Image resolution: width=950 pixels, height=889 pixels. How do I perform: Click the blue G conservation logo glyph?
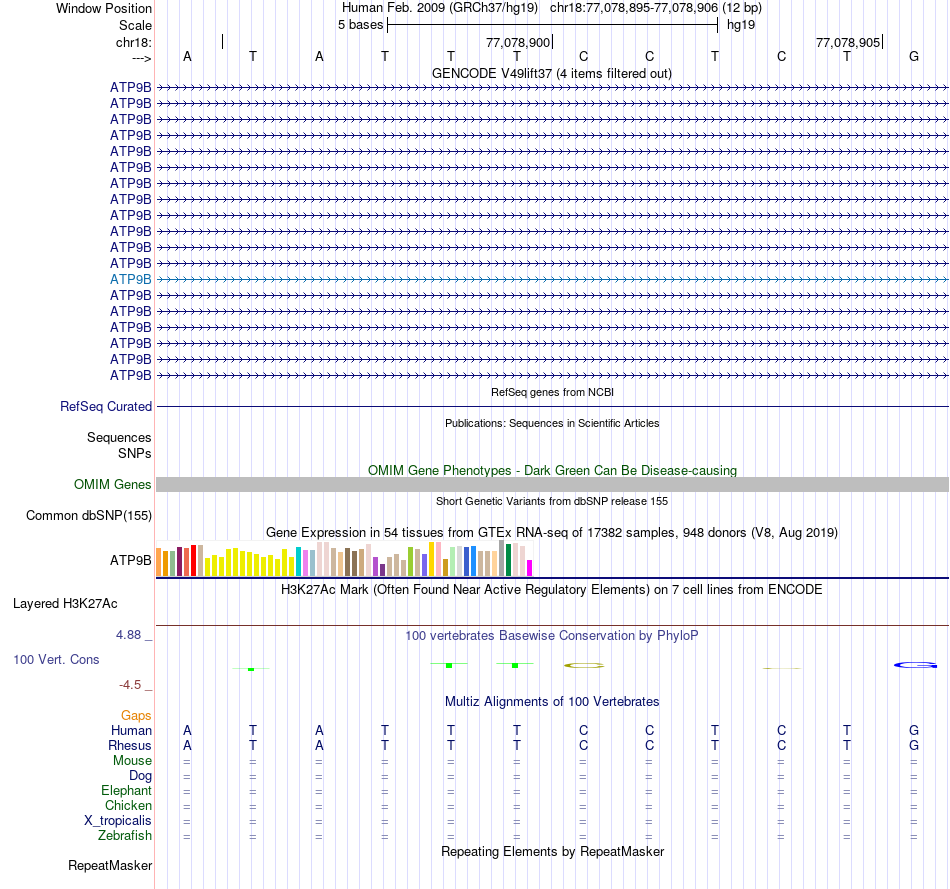(x=915, y=665)
